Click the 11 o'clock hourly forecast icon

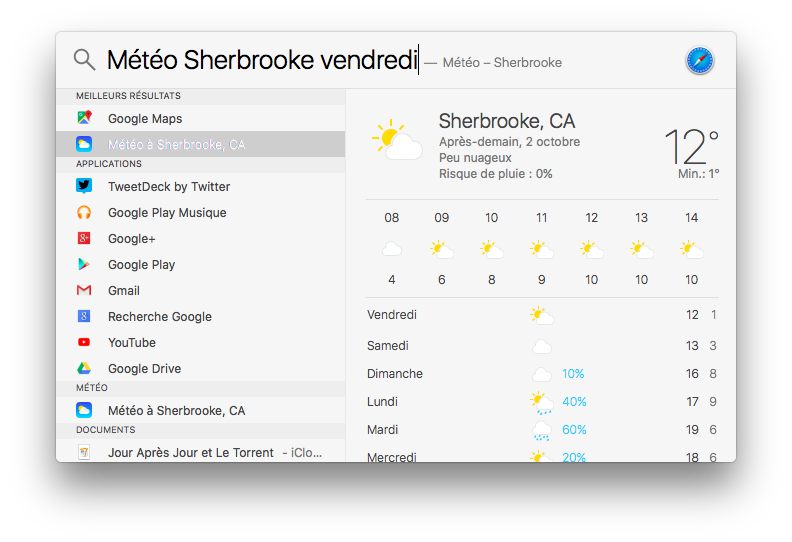[x=541, y=249]
